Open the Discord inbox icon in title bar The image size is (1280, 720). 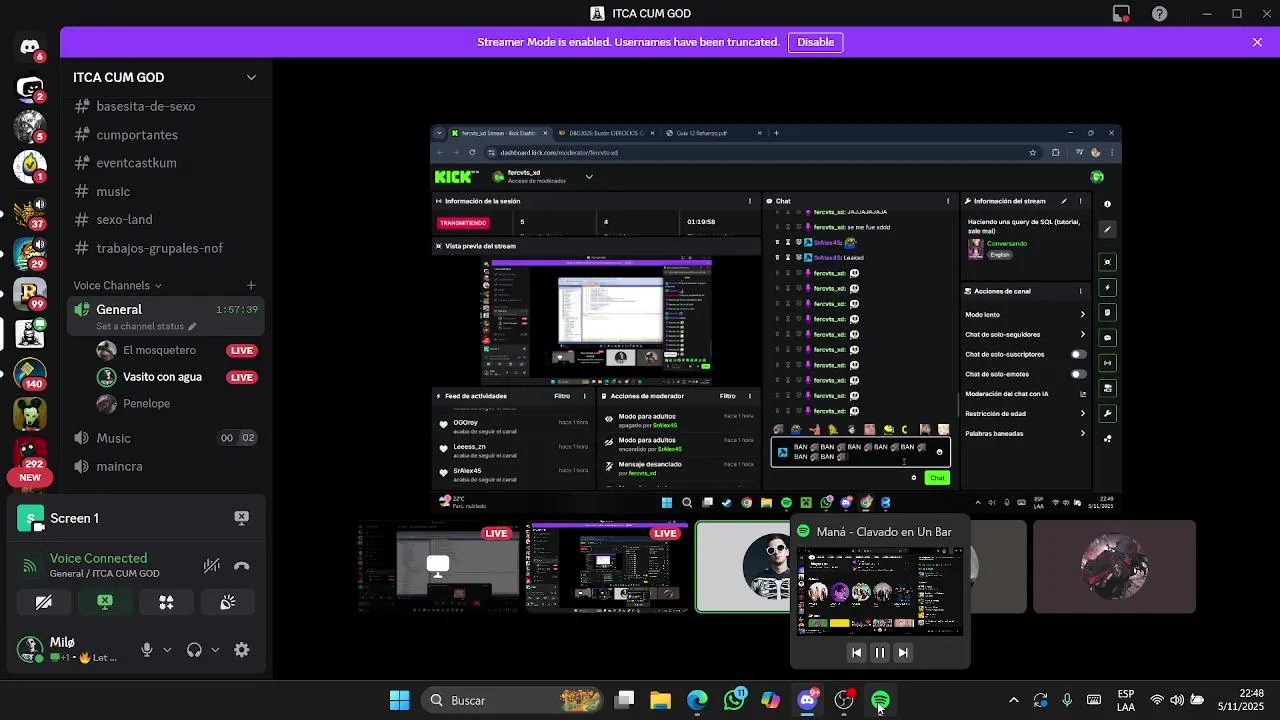click(1121, 14)
